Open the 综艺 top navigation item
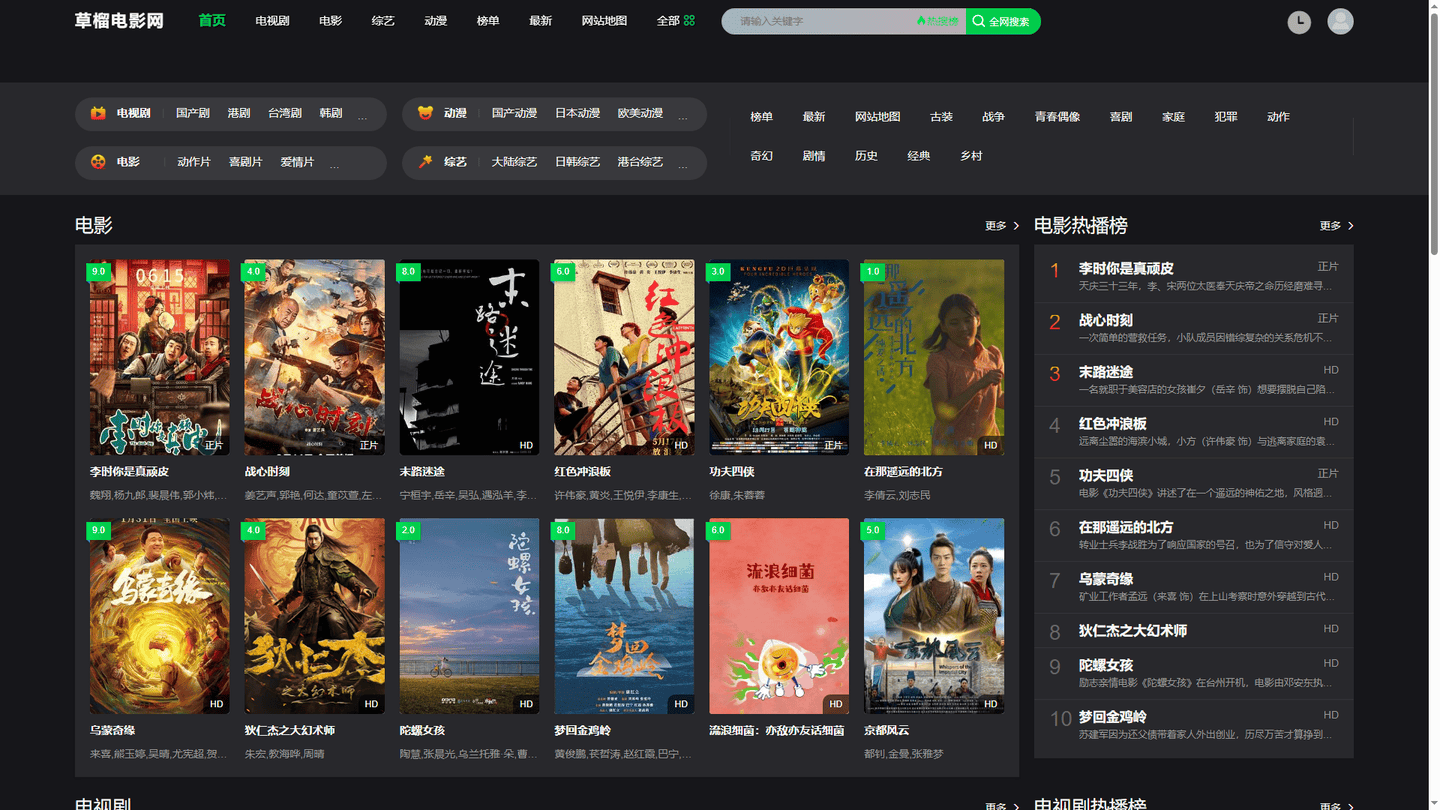This screenshot has height=810, width=1440. (x=383, y=21)
